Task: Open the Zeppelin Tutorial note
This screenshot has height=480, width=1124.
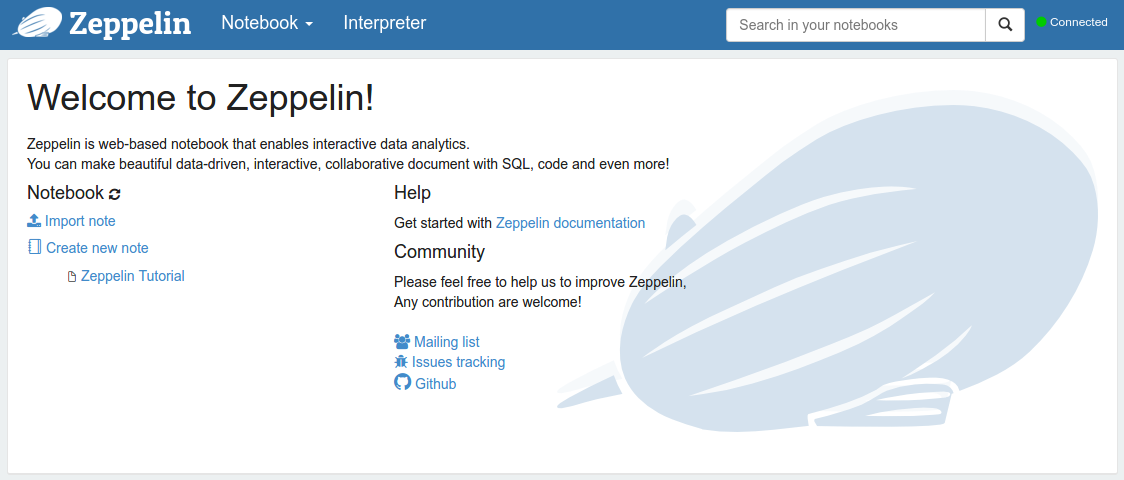Action: (132, 276)
